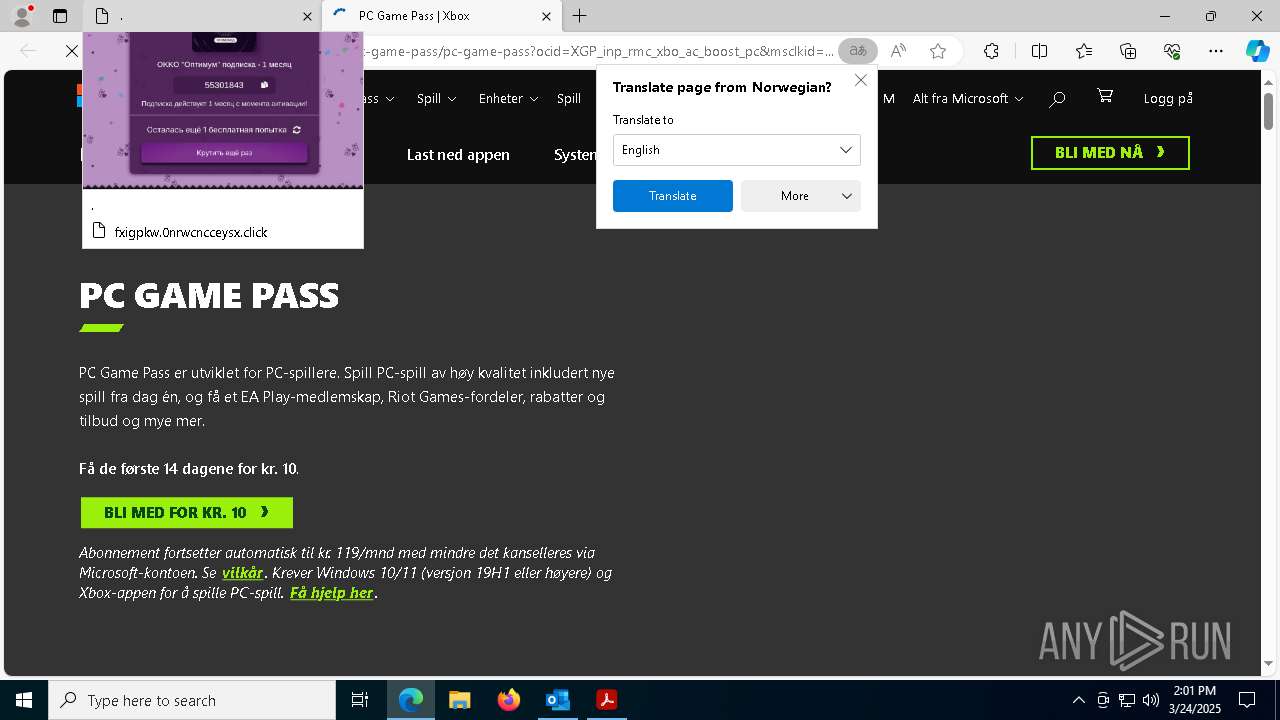Click fxigpkw.0nrwcncceysx.click text in tab preview
Viewport: 1280px width, 720px height.
(191, 232)
